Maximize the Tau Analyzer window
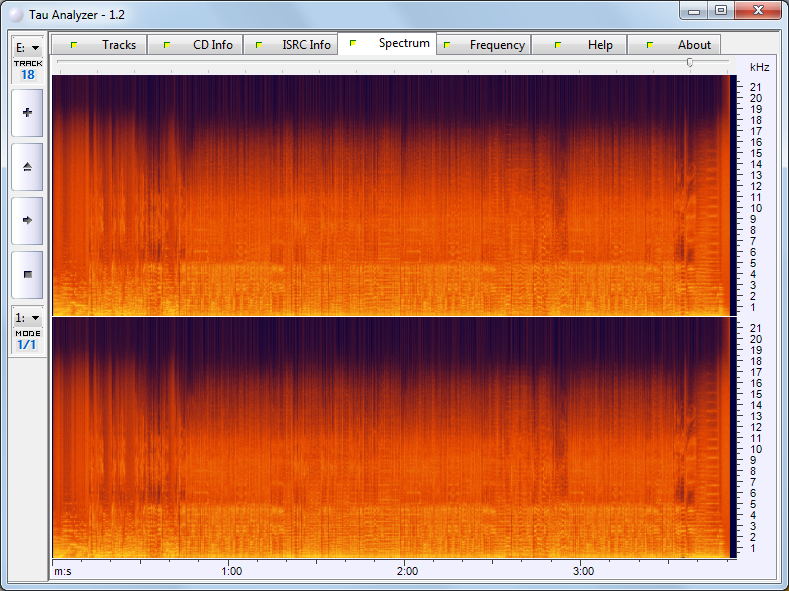This screenshot has width=789, height=591. click(x=720, y=10)
